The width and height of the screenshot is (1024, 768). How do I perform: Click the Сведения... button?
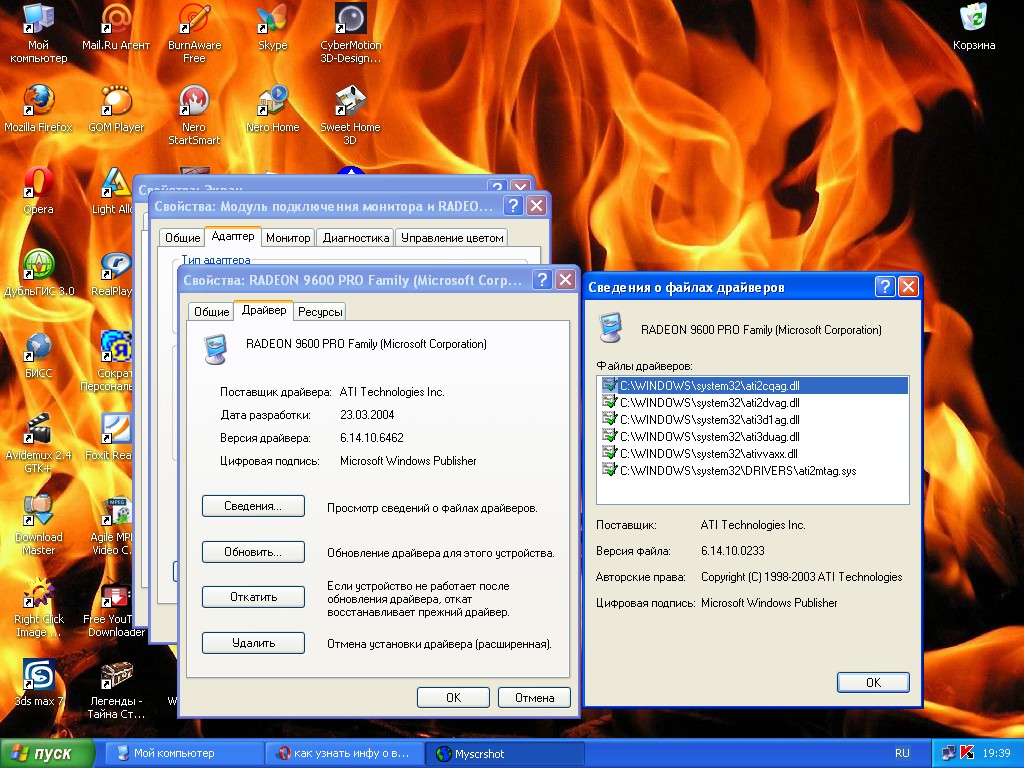point(253,506)
